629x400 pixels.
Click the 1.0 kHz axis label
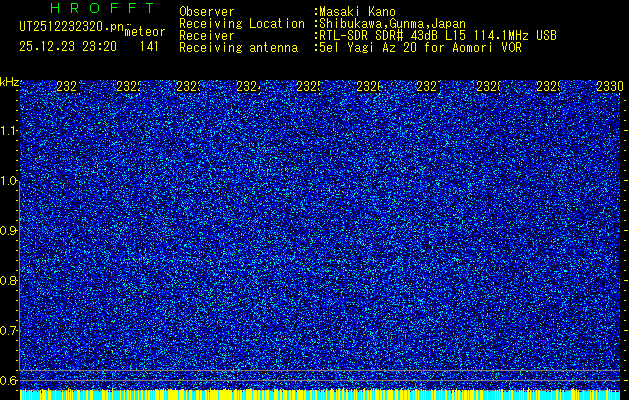coord(9,181)
